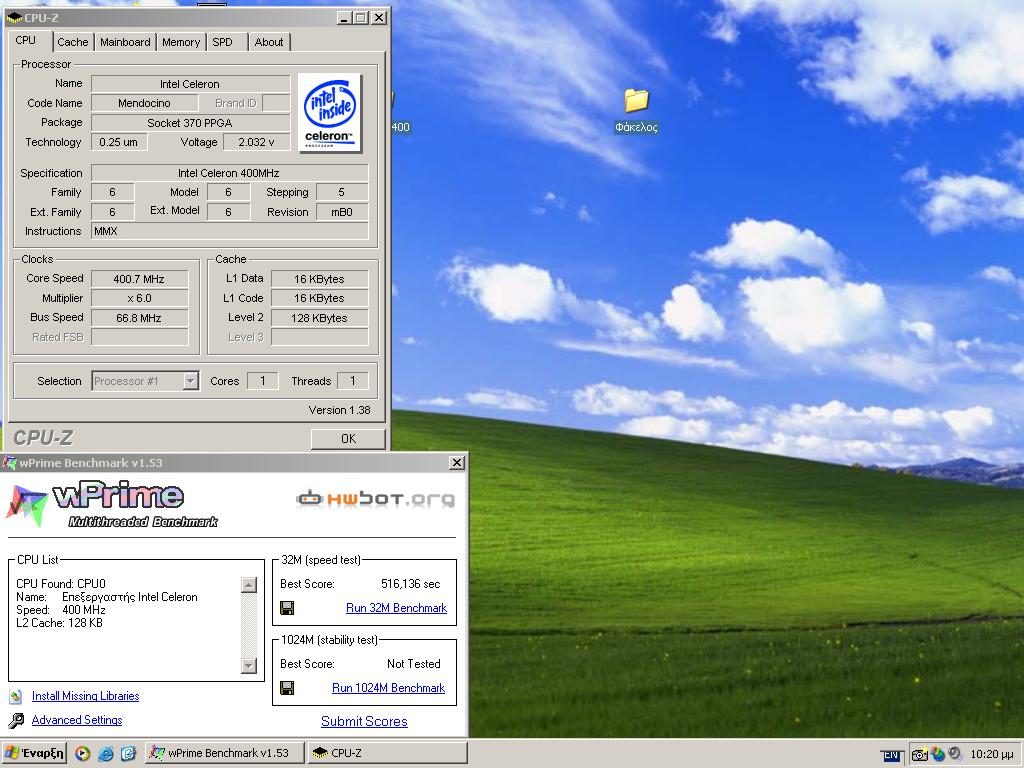Viewport: 1024px width, 768px height.
Task: Click the Version 1.38 text
Action: coord(340,410)
